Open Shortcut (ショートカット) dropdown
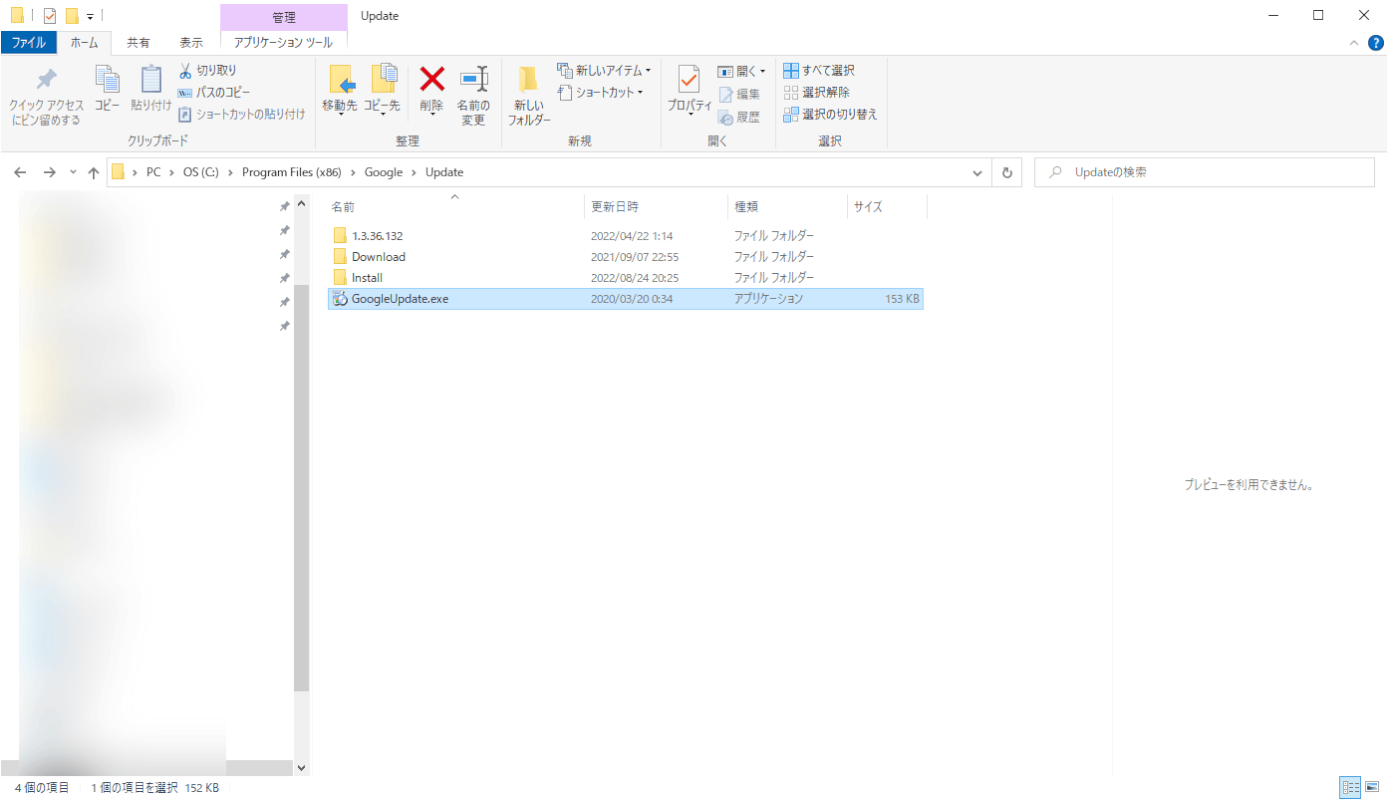 click(x=600, y=92)
